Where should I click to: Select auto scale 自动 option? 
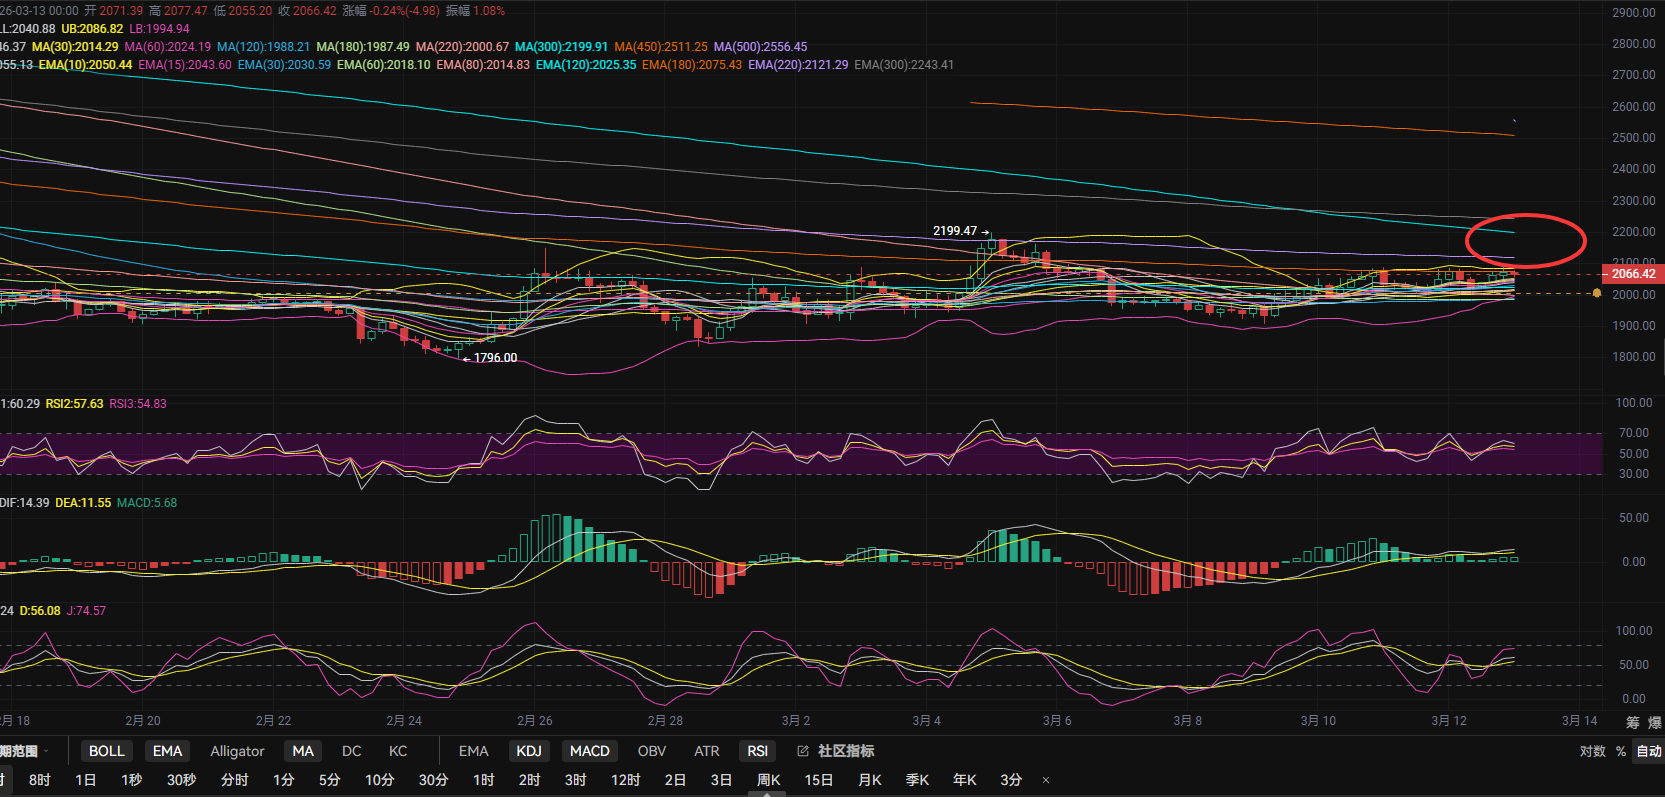1648,751
